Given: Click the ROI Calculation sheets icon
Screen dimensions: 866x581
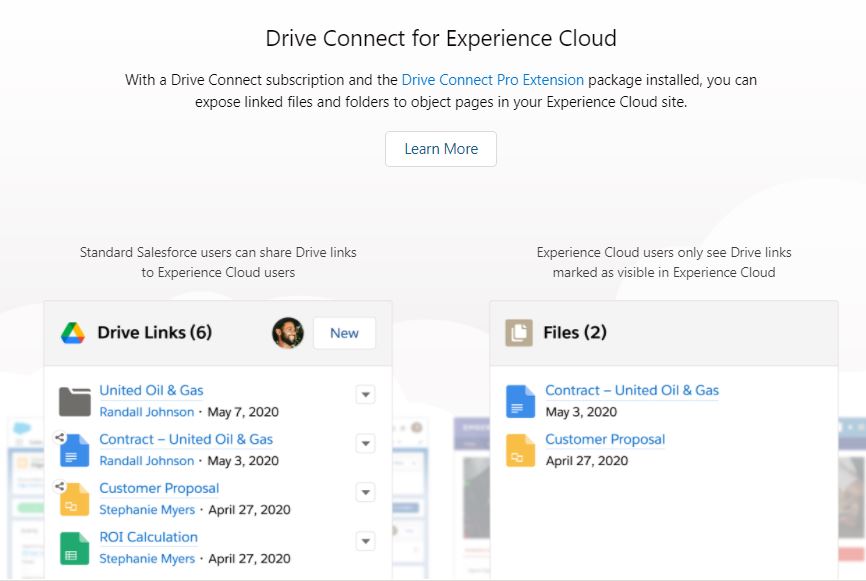Looking at the screenshot, I should (75, 548).
